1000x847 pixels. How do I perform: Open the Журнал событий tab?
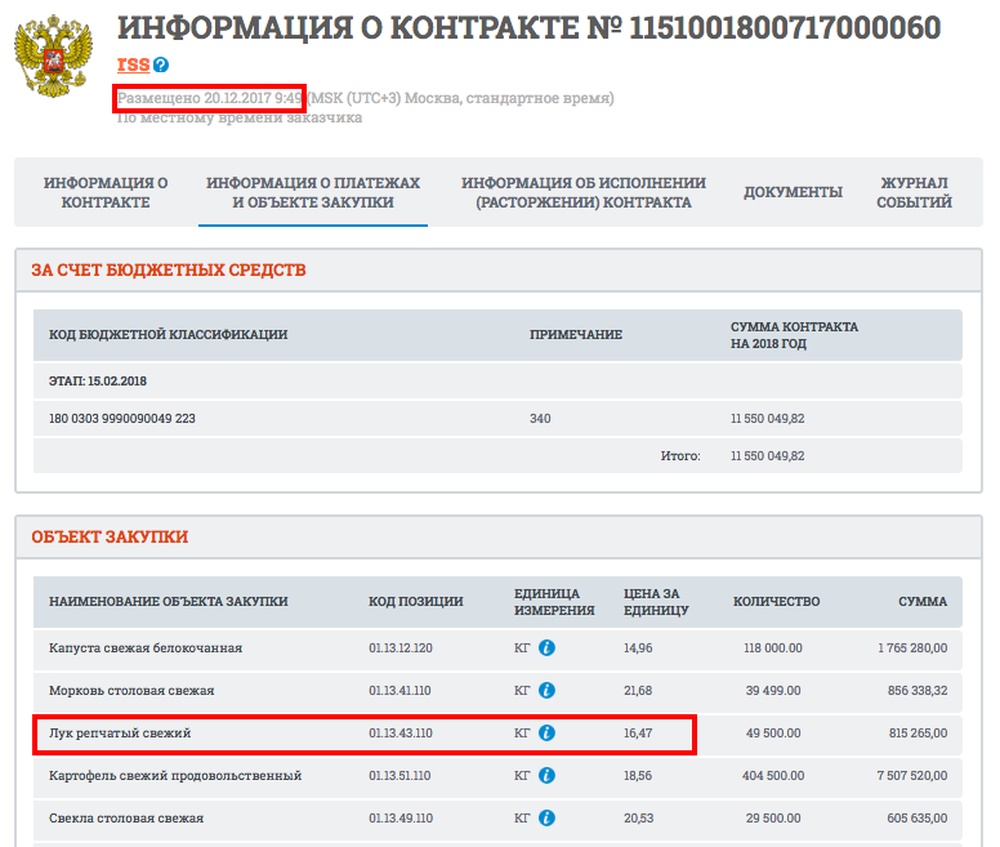tap(914, 192)
